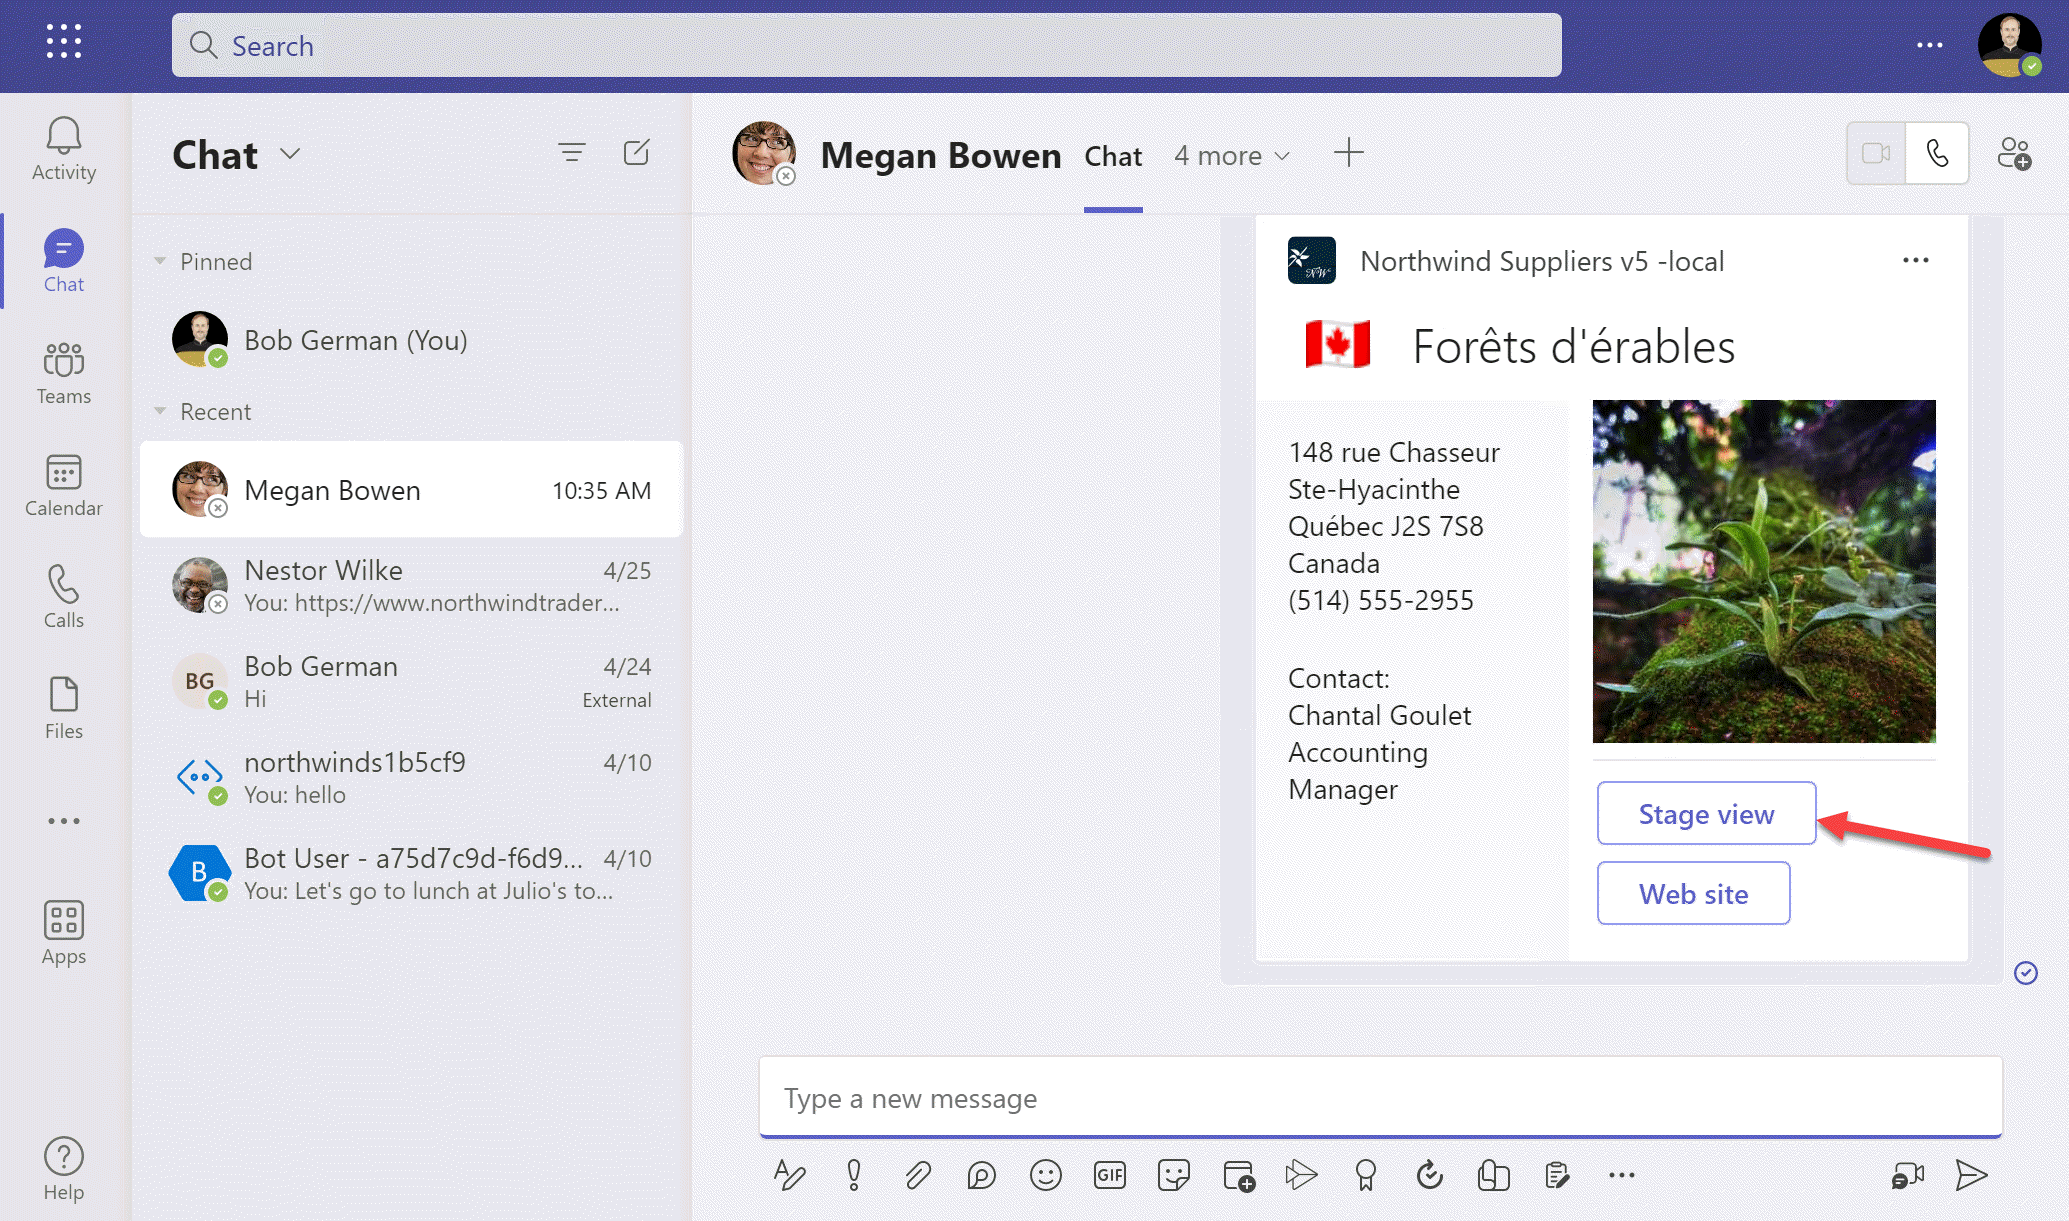Screen dimensions: 2069x1221
Task: Click Northwind Suppliers v5 -local app name
Action: click(1542, 261)
